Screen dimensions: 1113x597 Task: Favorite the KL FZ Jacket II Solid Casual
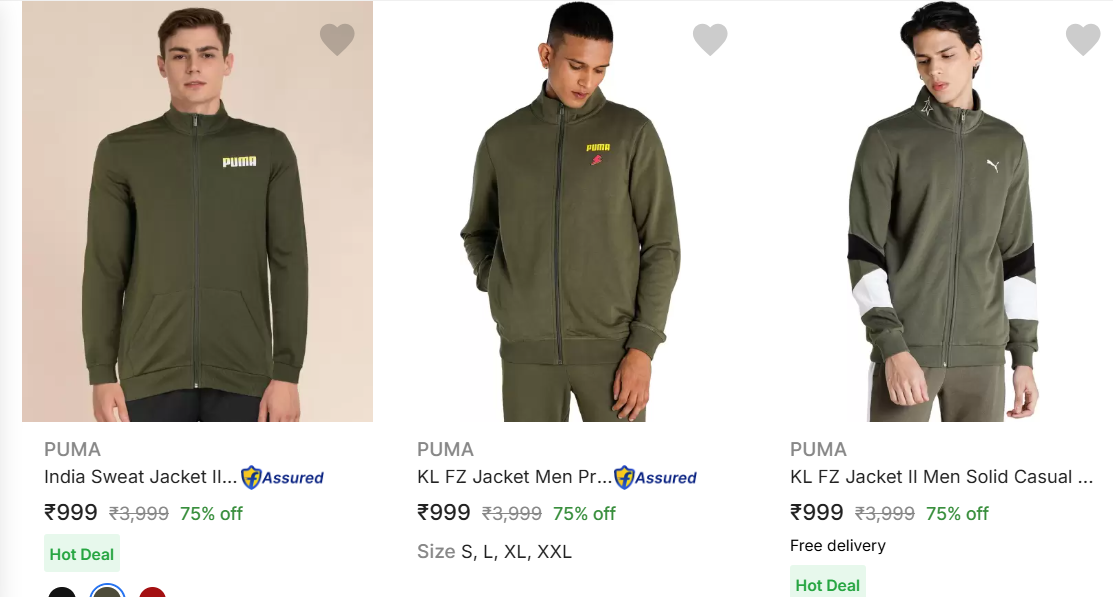[x=1083, y=39]
